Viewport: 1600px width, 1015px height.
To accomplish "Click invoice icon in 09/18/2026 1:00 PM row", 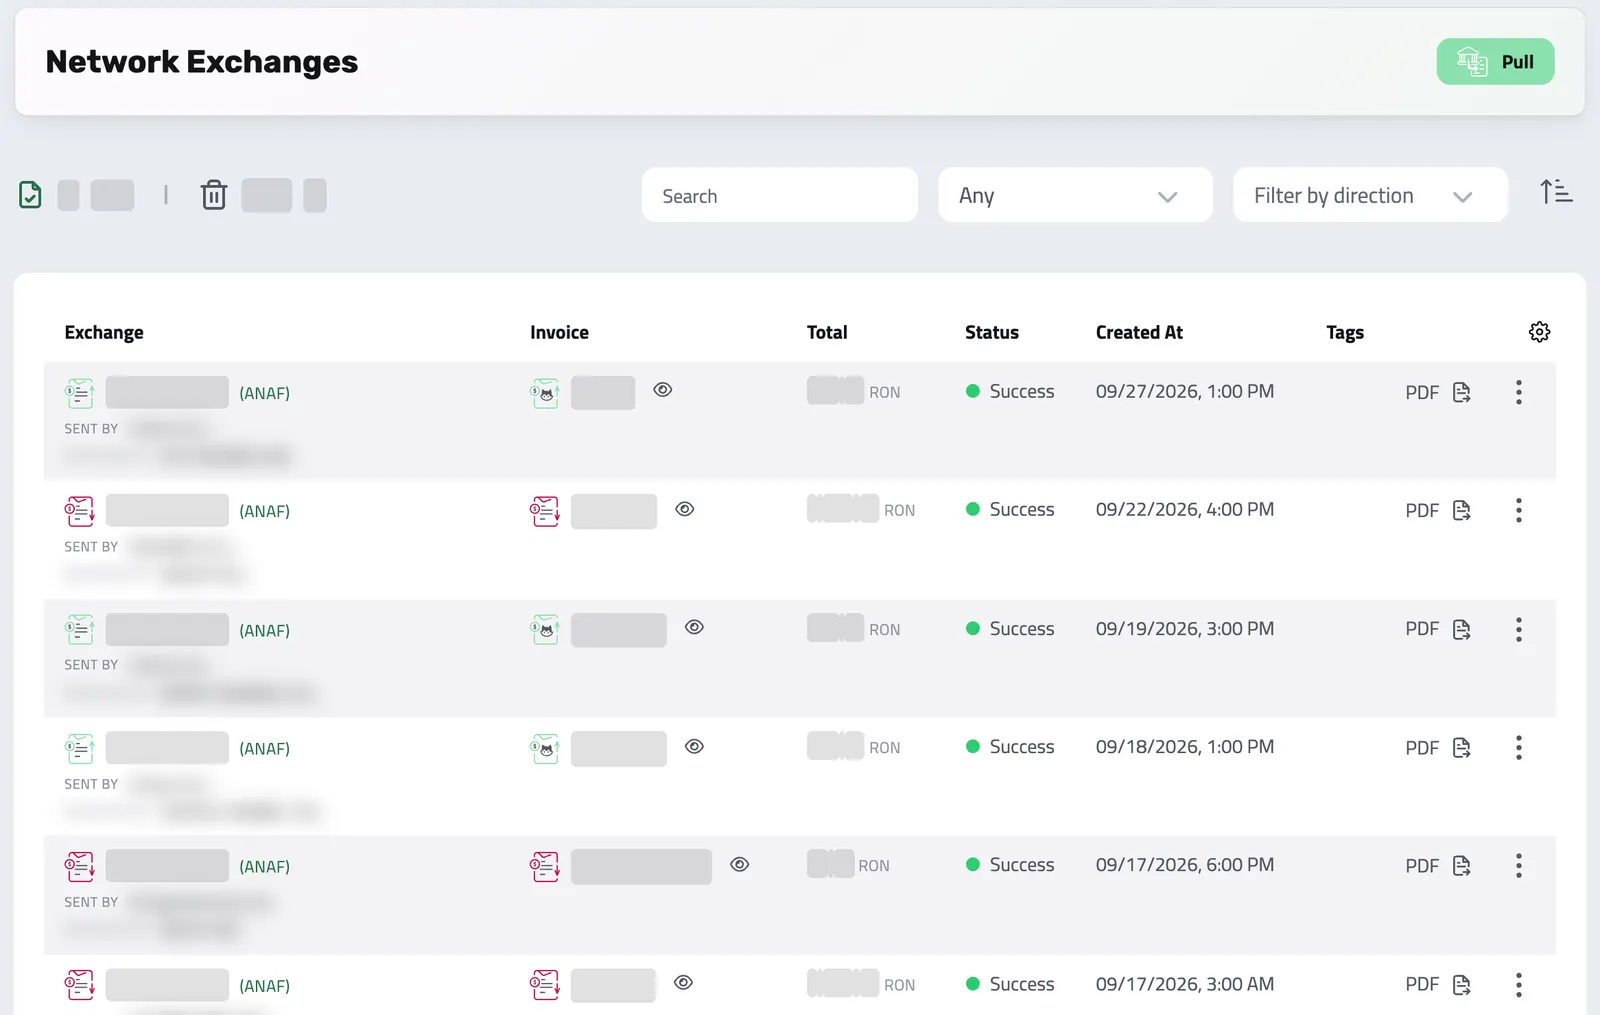I will (x=545, y=748).
